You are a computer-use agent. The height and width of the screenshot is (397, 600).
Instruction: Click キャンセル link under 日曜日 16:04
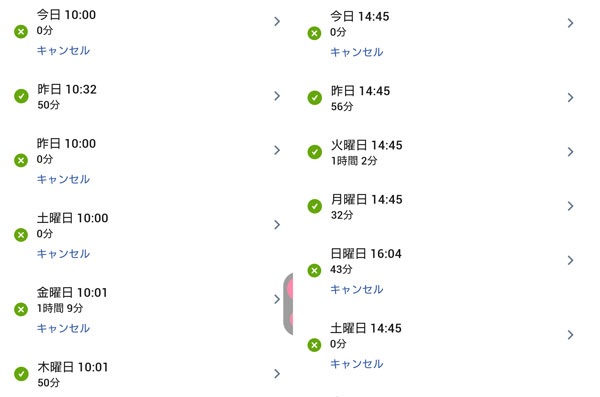tap(357, 289)
